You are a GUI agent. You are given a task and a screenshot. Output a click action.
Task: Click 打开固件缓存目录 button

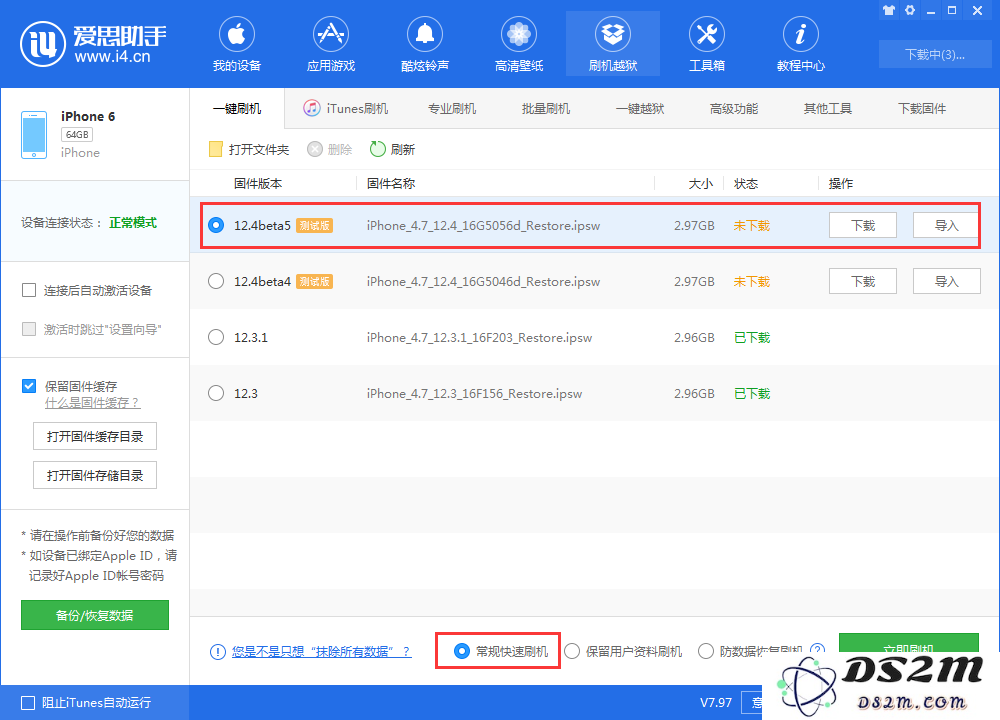tap(95, 436)
